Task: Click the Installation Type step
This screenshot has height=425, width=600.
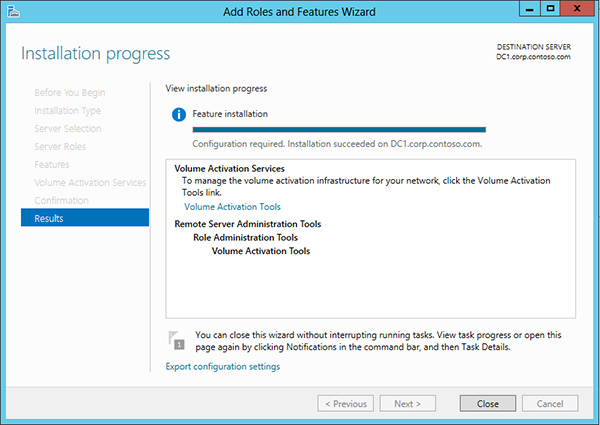Action: pyautogui.click(x=68, y=110)
